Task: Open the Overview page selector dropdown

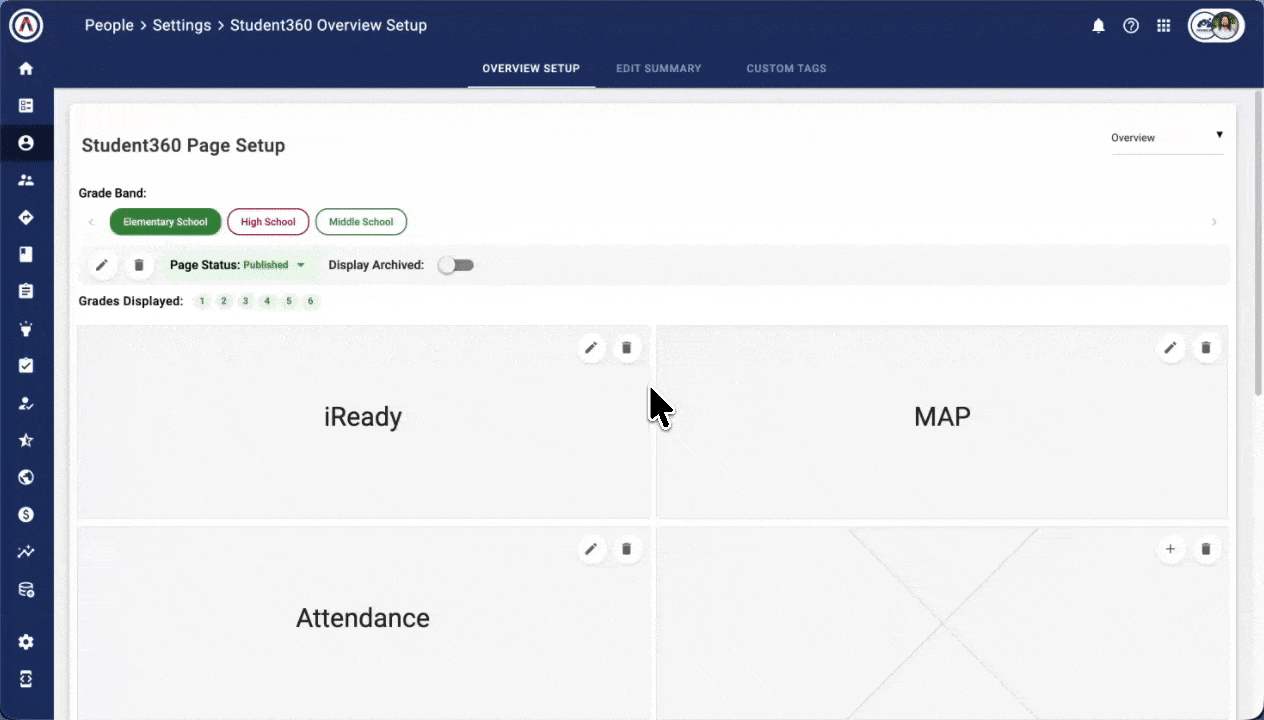Action: coord(1167,138)
